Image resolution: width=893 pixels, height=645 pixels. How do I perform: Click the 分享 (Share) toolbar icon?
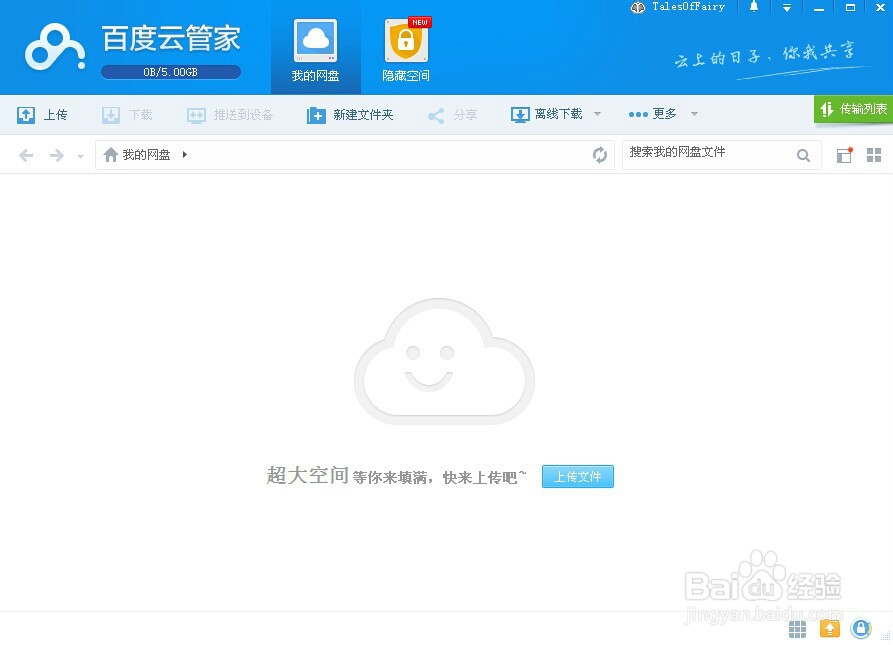click(452, 114)
